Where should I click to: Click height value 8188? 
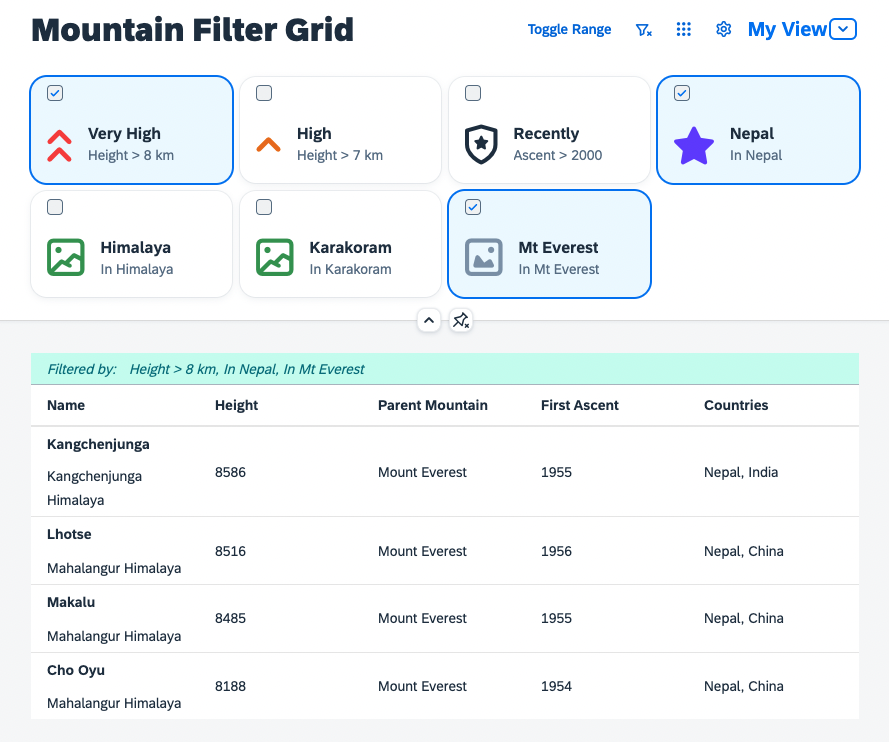point(230,686)
